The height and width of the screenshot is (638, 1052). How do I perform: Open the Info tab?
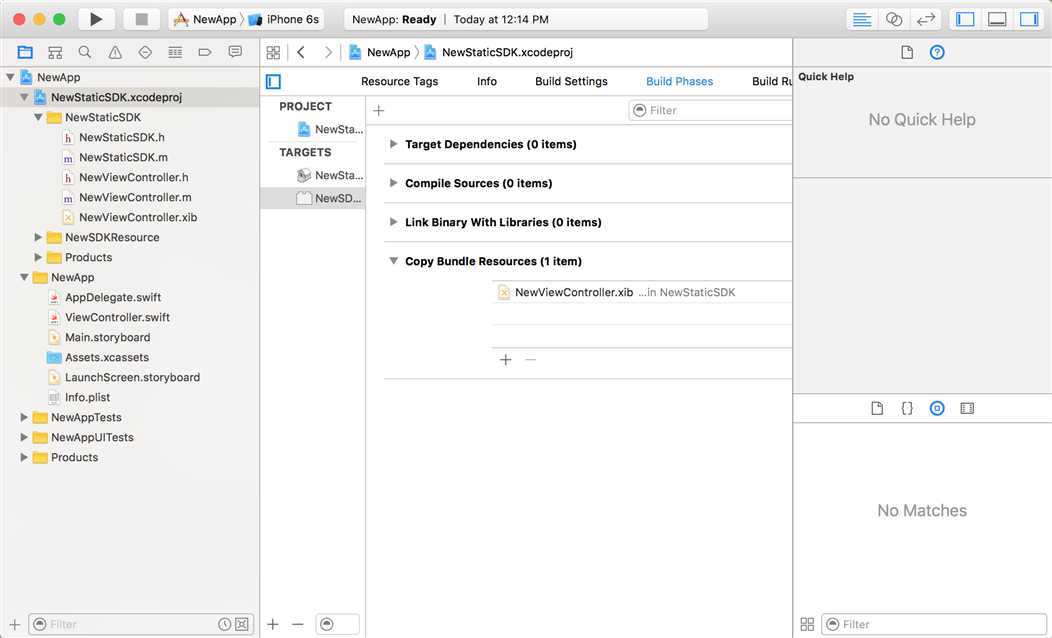click(x=487, y=81)
